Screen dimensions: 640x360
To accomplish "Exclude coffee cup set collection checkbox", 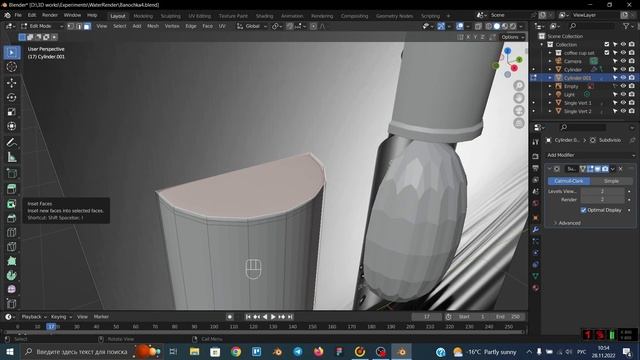I will (x=607, y=53).
